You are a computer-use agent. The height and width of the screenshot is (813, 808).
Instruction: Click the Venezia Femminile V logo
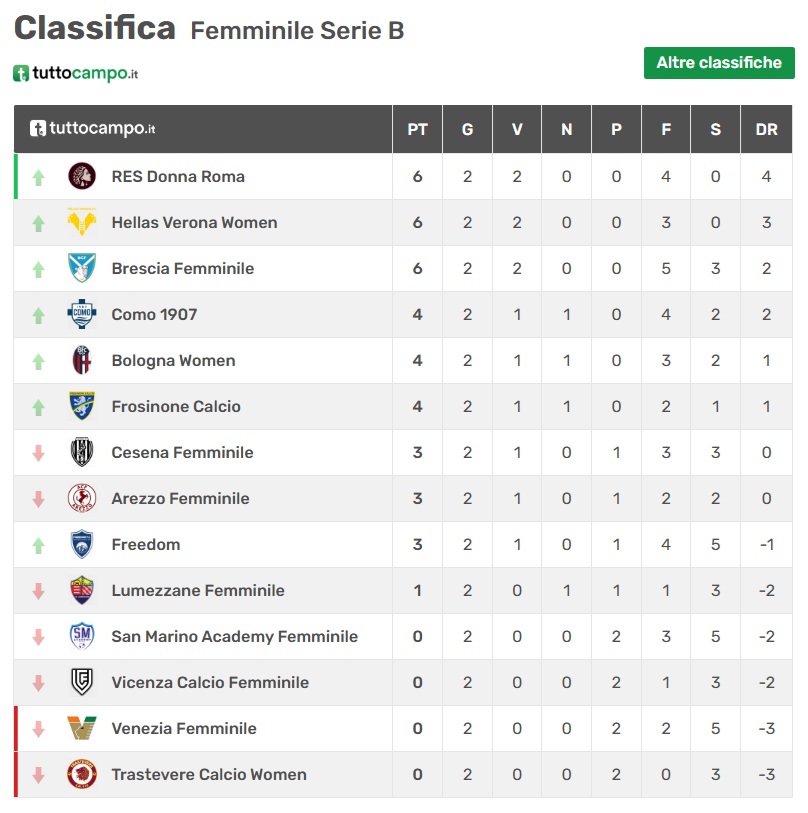pos(82,727)
